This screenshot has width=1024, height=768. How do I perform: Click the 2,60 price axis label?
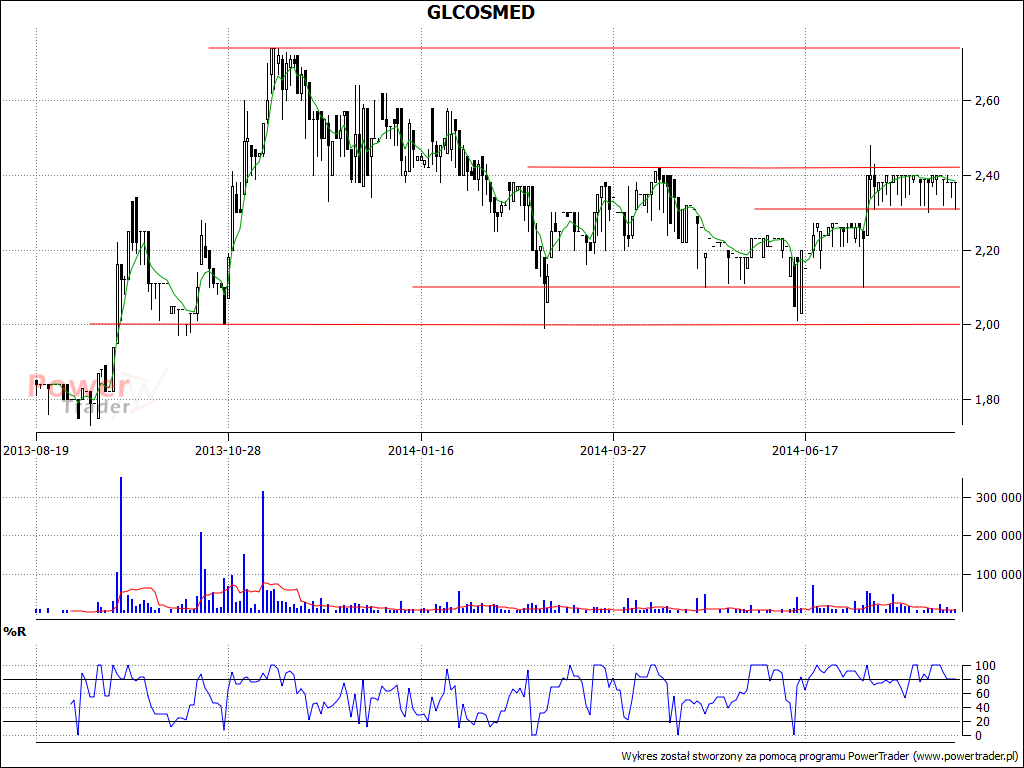[x=987, y=101]
